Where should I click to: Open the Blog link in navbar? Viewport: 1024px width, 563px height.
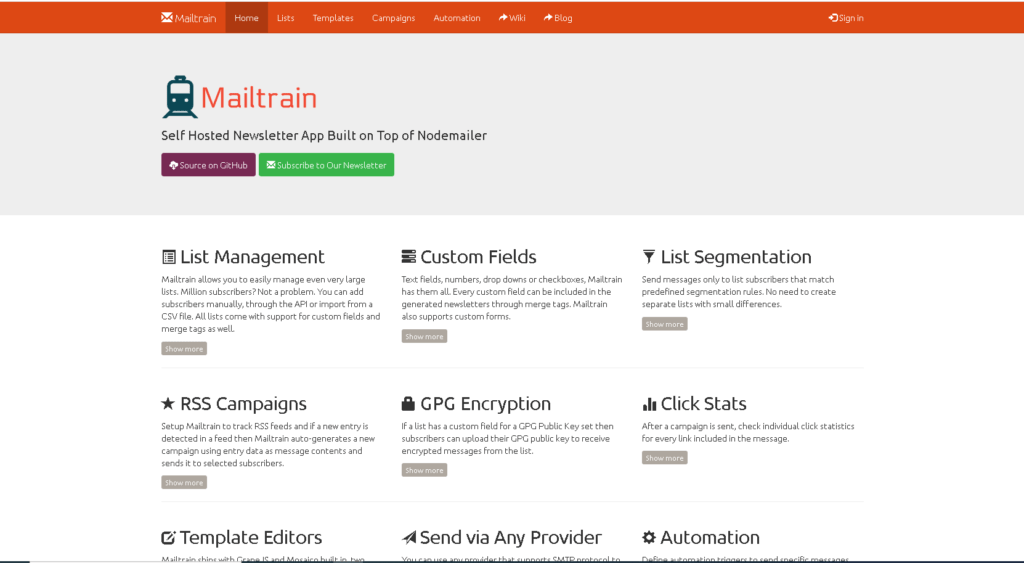(x=558, y=18)
